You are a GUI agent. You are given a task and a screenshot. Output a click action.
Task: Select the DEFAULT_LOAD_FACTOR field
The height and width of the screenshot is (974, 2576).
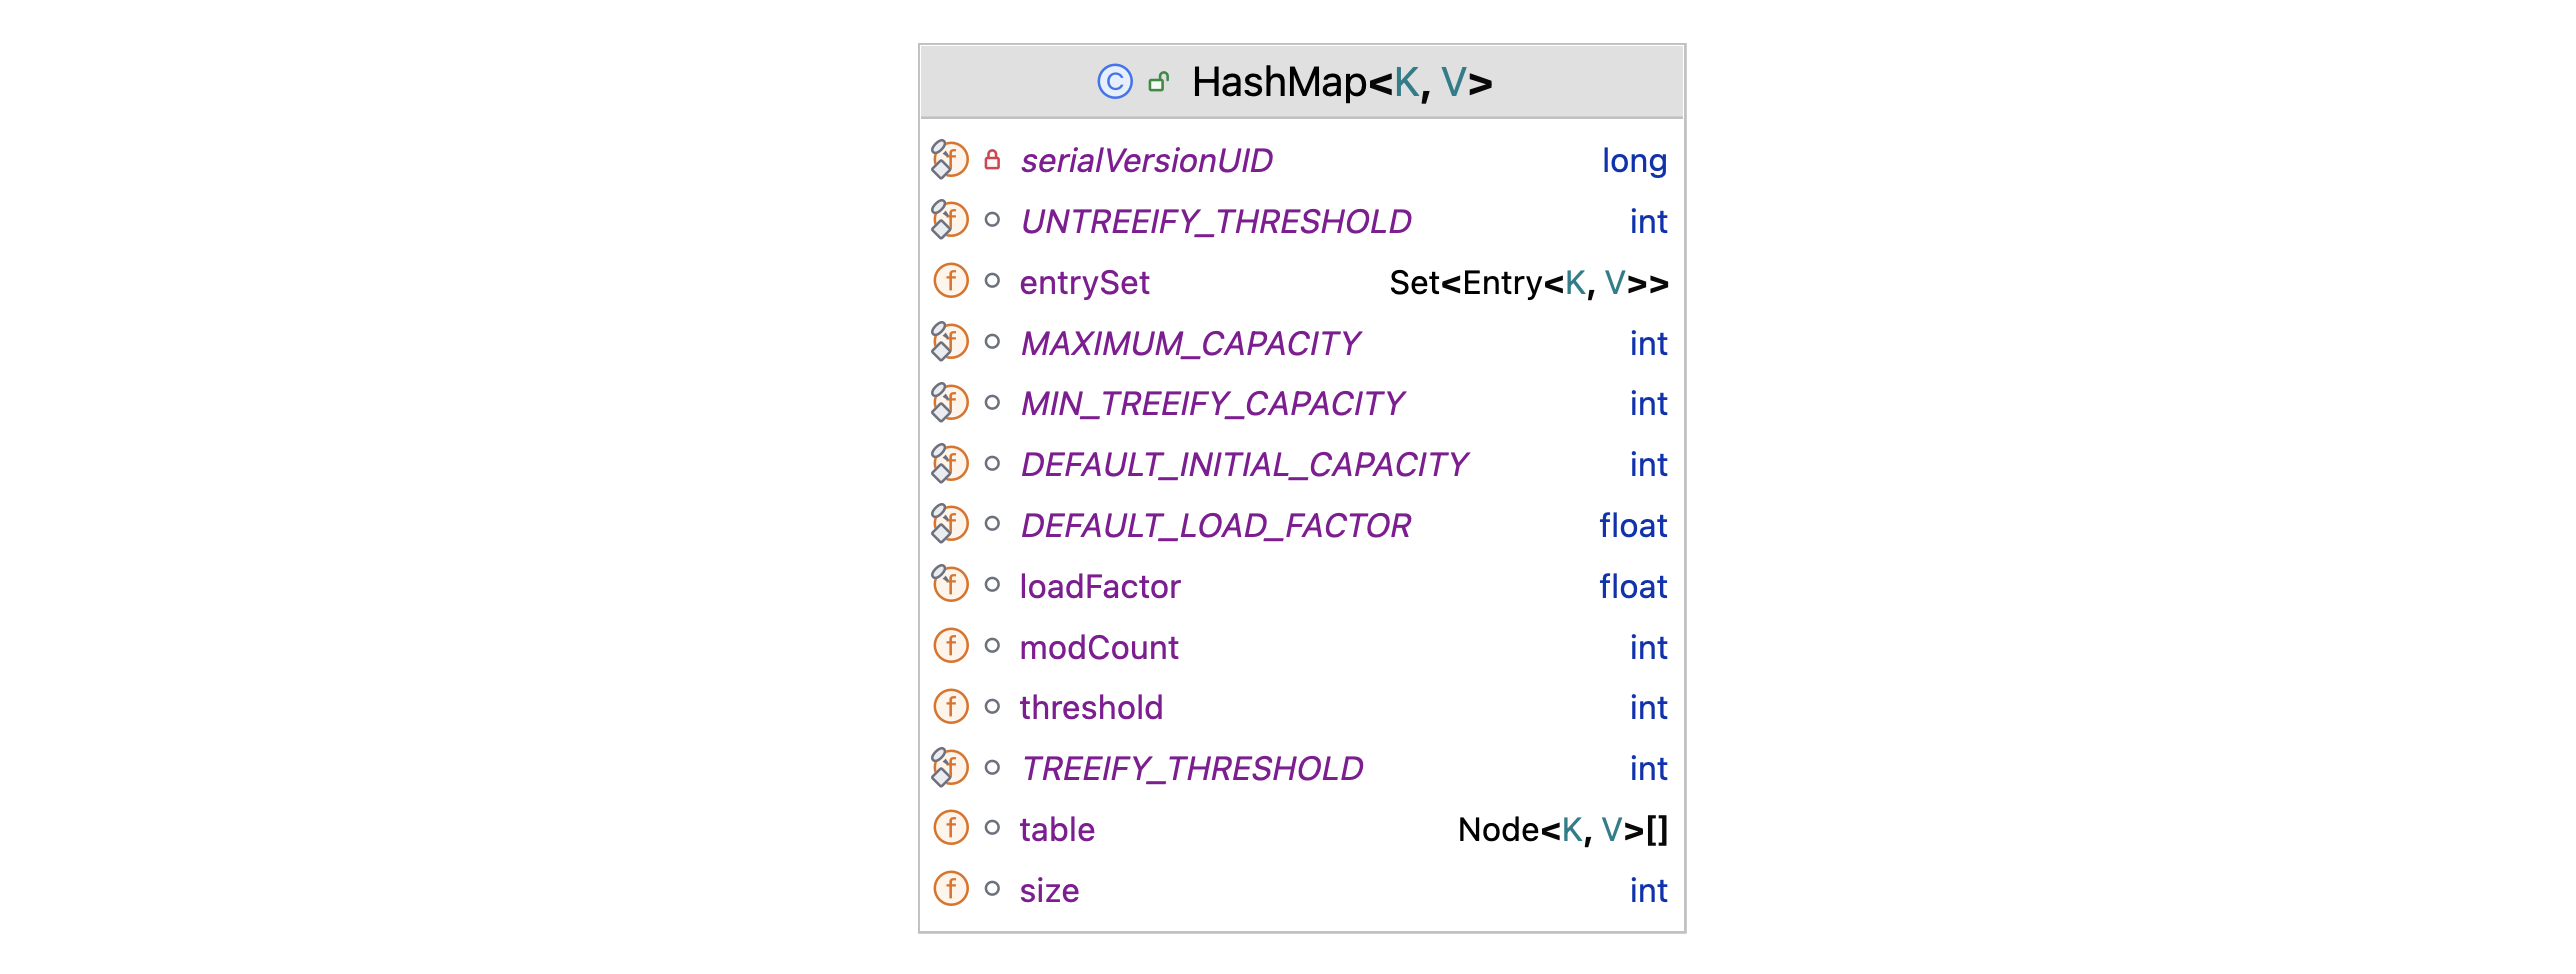tap(1215, 526)
